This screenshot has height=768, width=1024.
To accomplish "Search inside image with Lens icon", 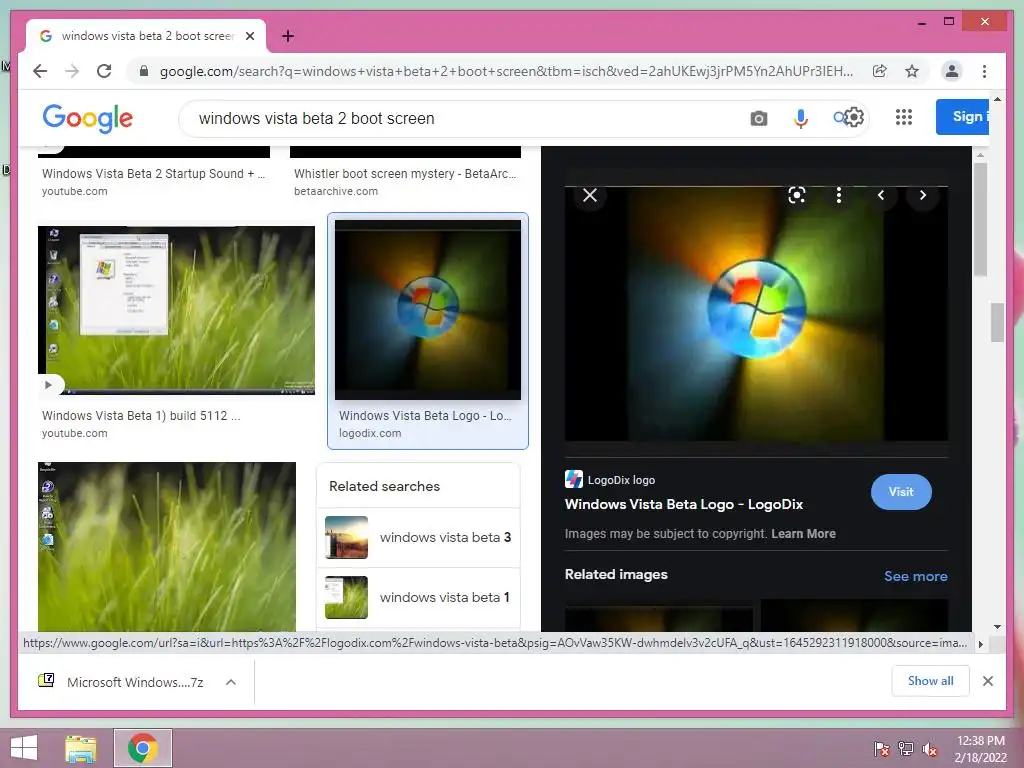I will pyautogui.click(x=797, y=195).
